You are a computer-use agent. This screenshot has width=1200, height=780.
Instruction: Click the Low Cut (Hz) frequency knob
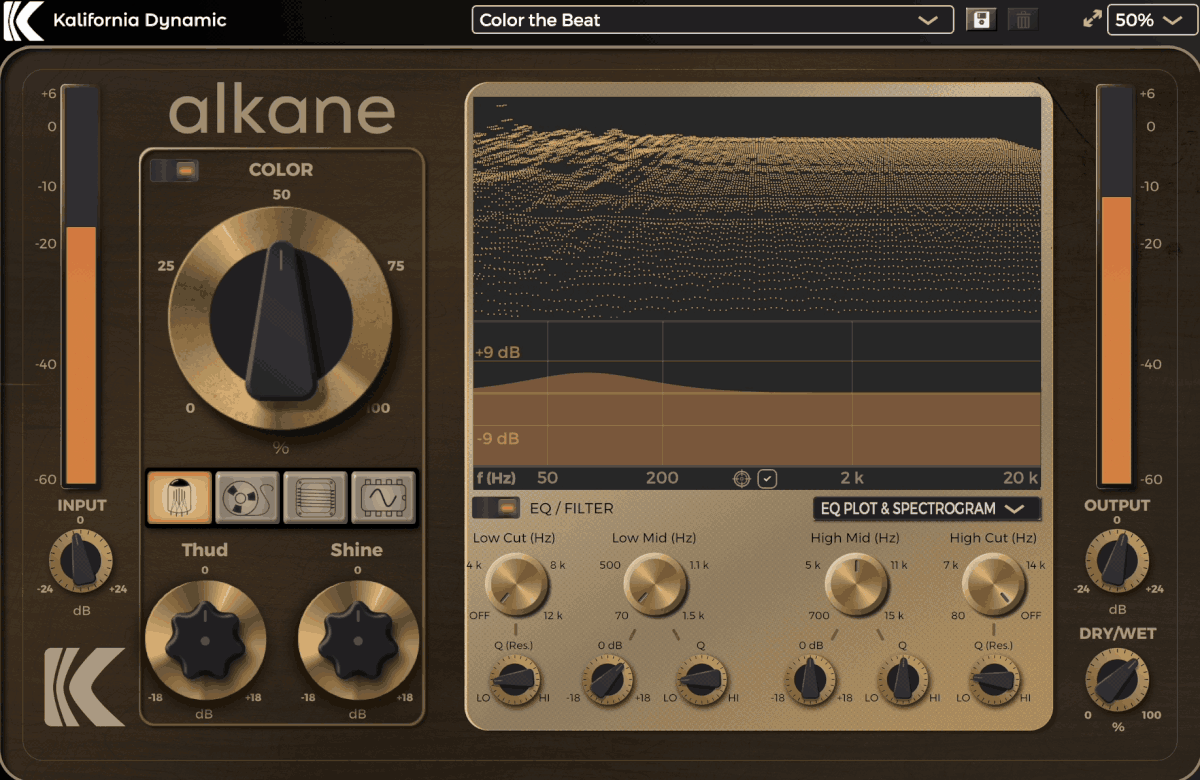click(x=518, y=586)
